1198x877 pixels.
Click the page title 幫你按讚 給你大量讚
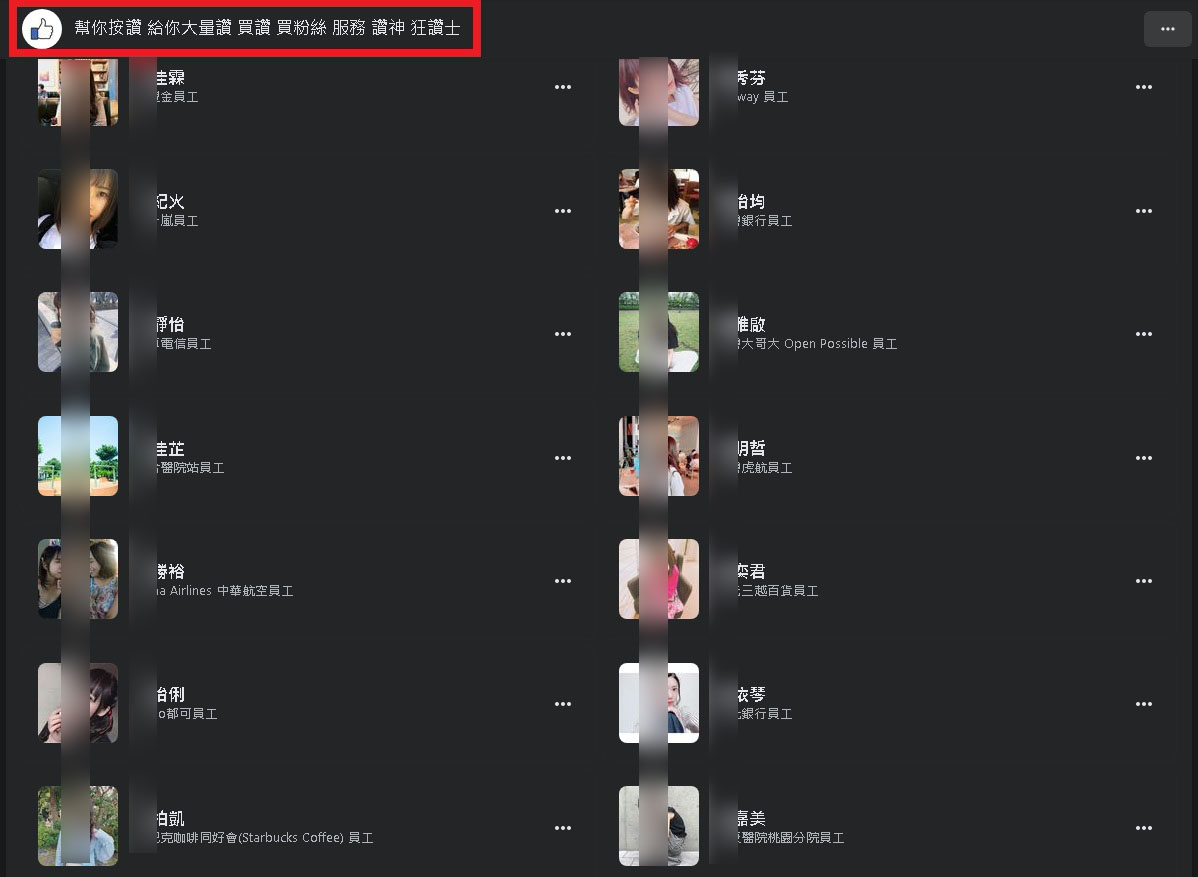(153, 28)
